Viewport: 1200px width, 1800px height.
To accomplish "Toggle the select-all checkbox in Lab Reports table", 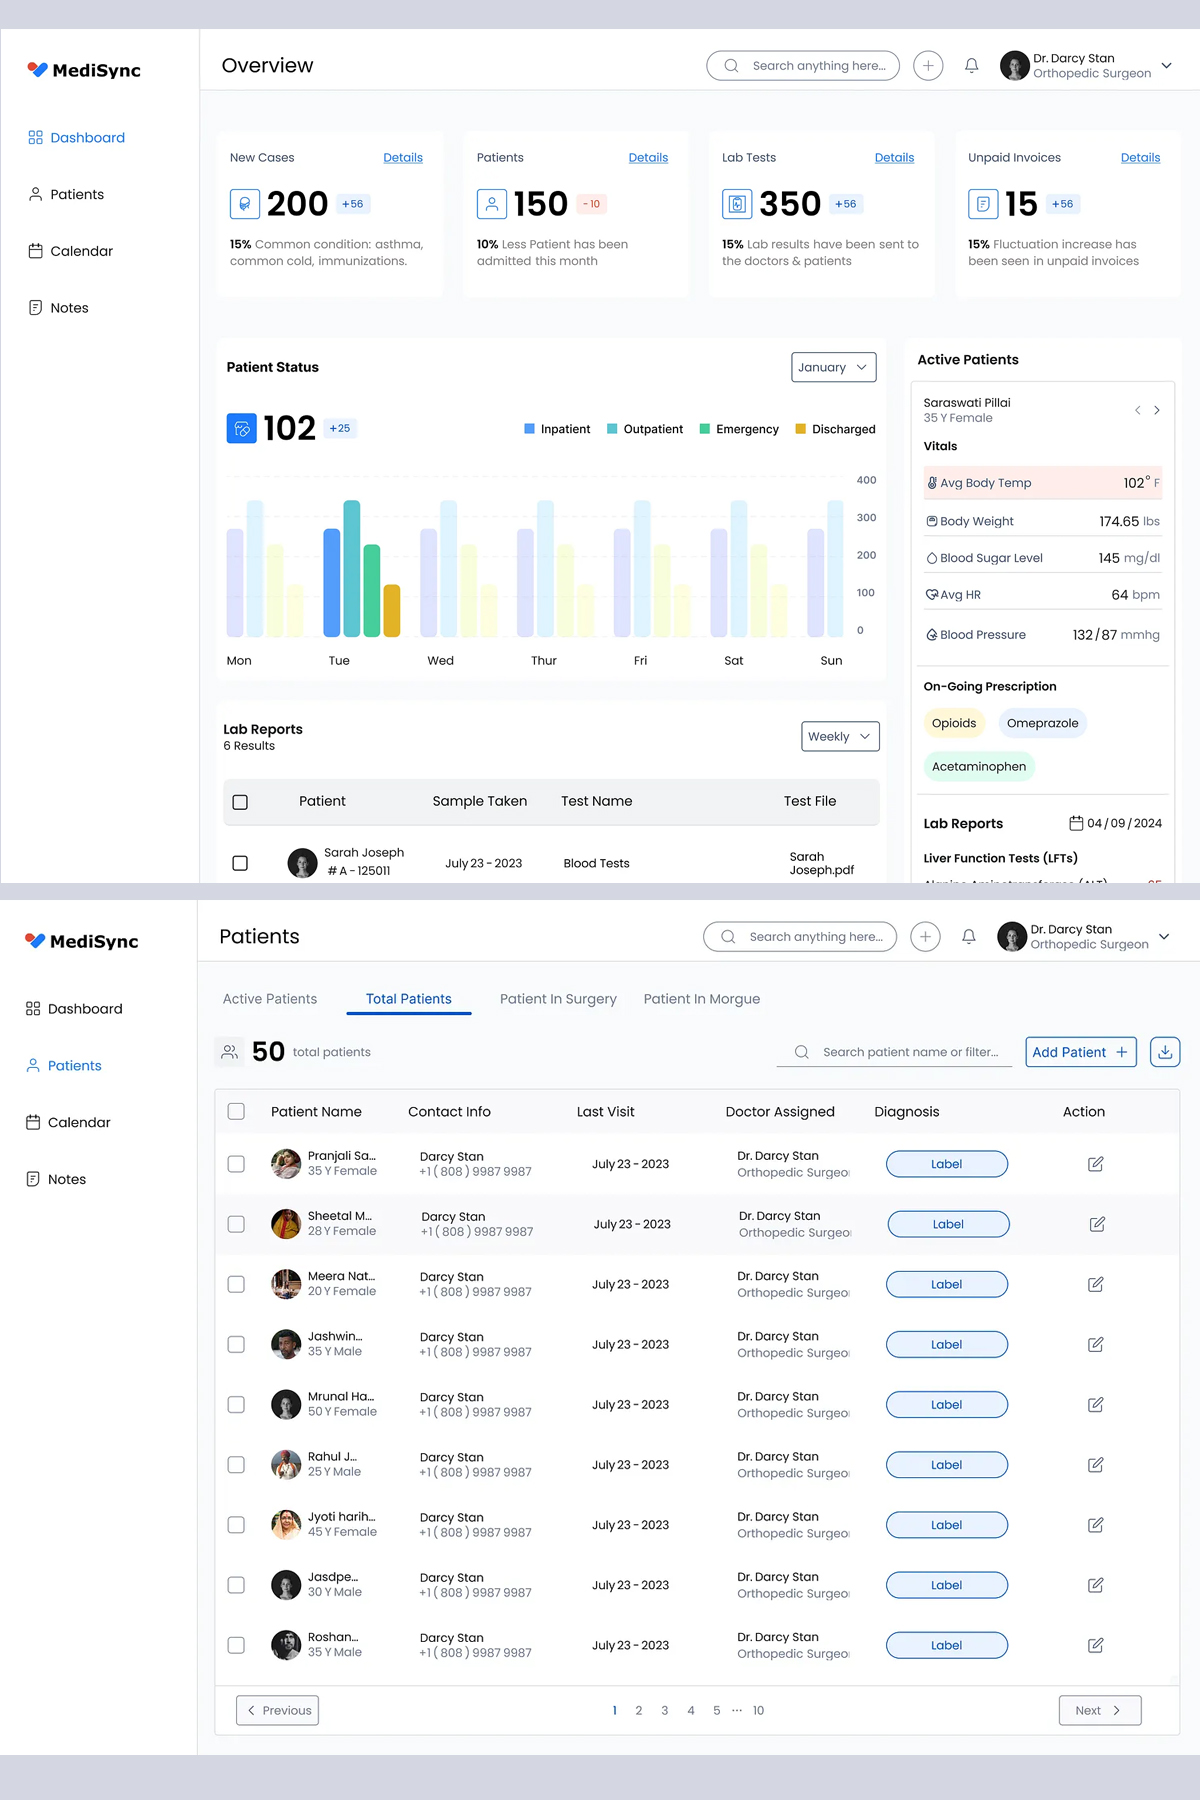I will click(x=240, y=802).
